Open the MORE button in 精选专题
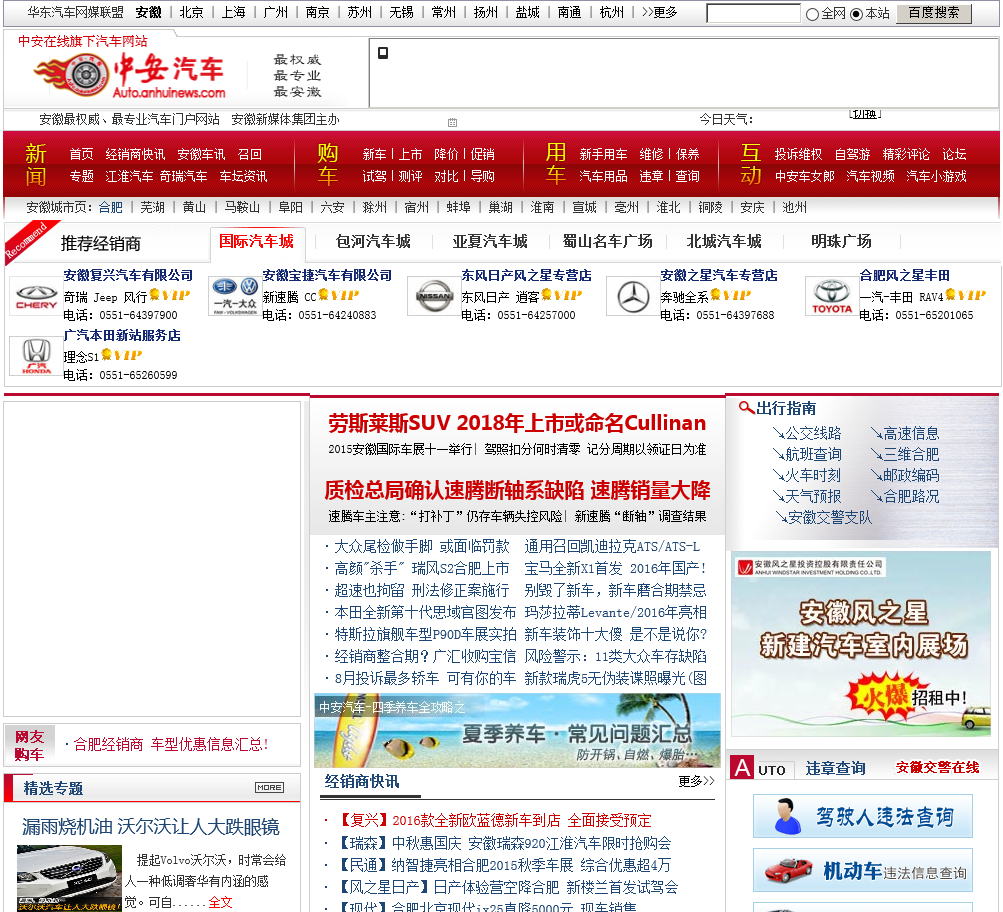This screenshot has height=912, width=1003. (269, 787)
